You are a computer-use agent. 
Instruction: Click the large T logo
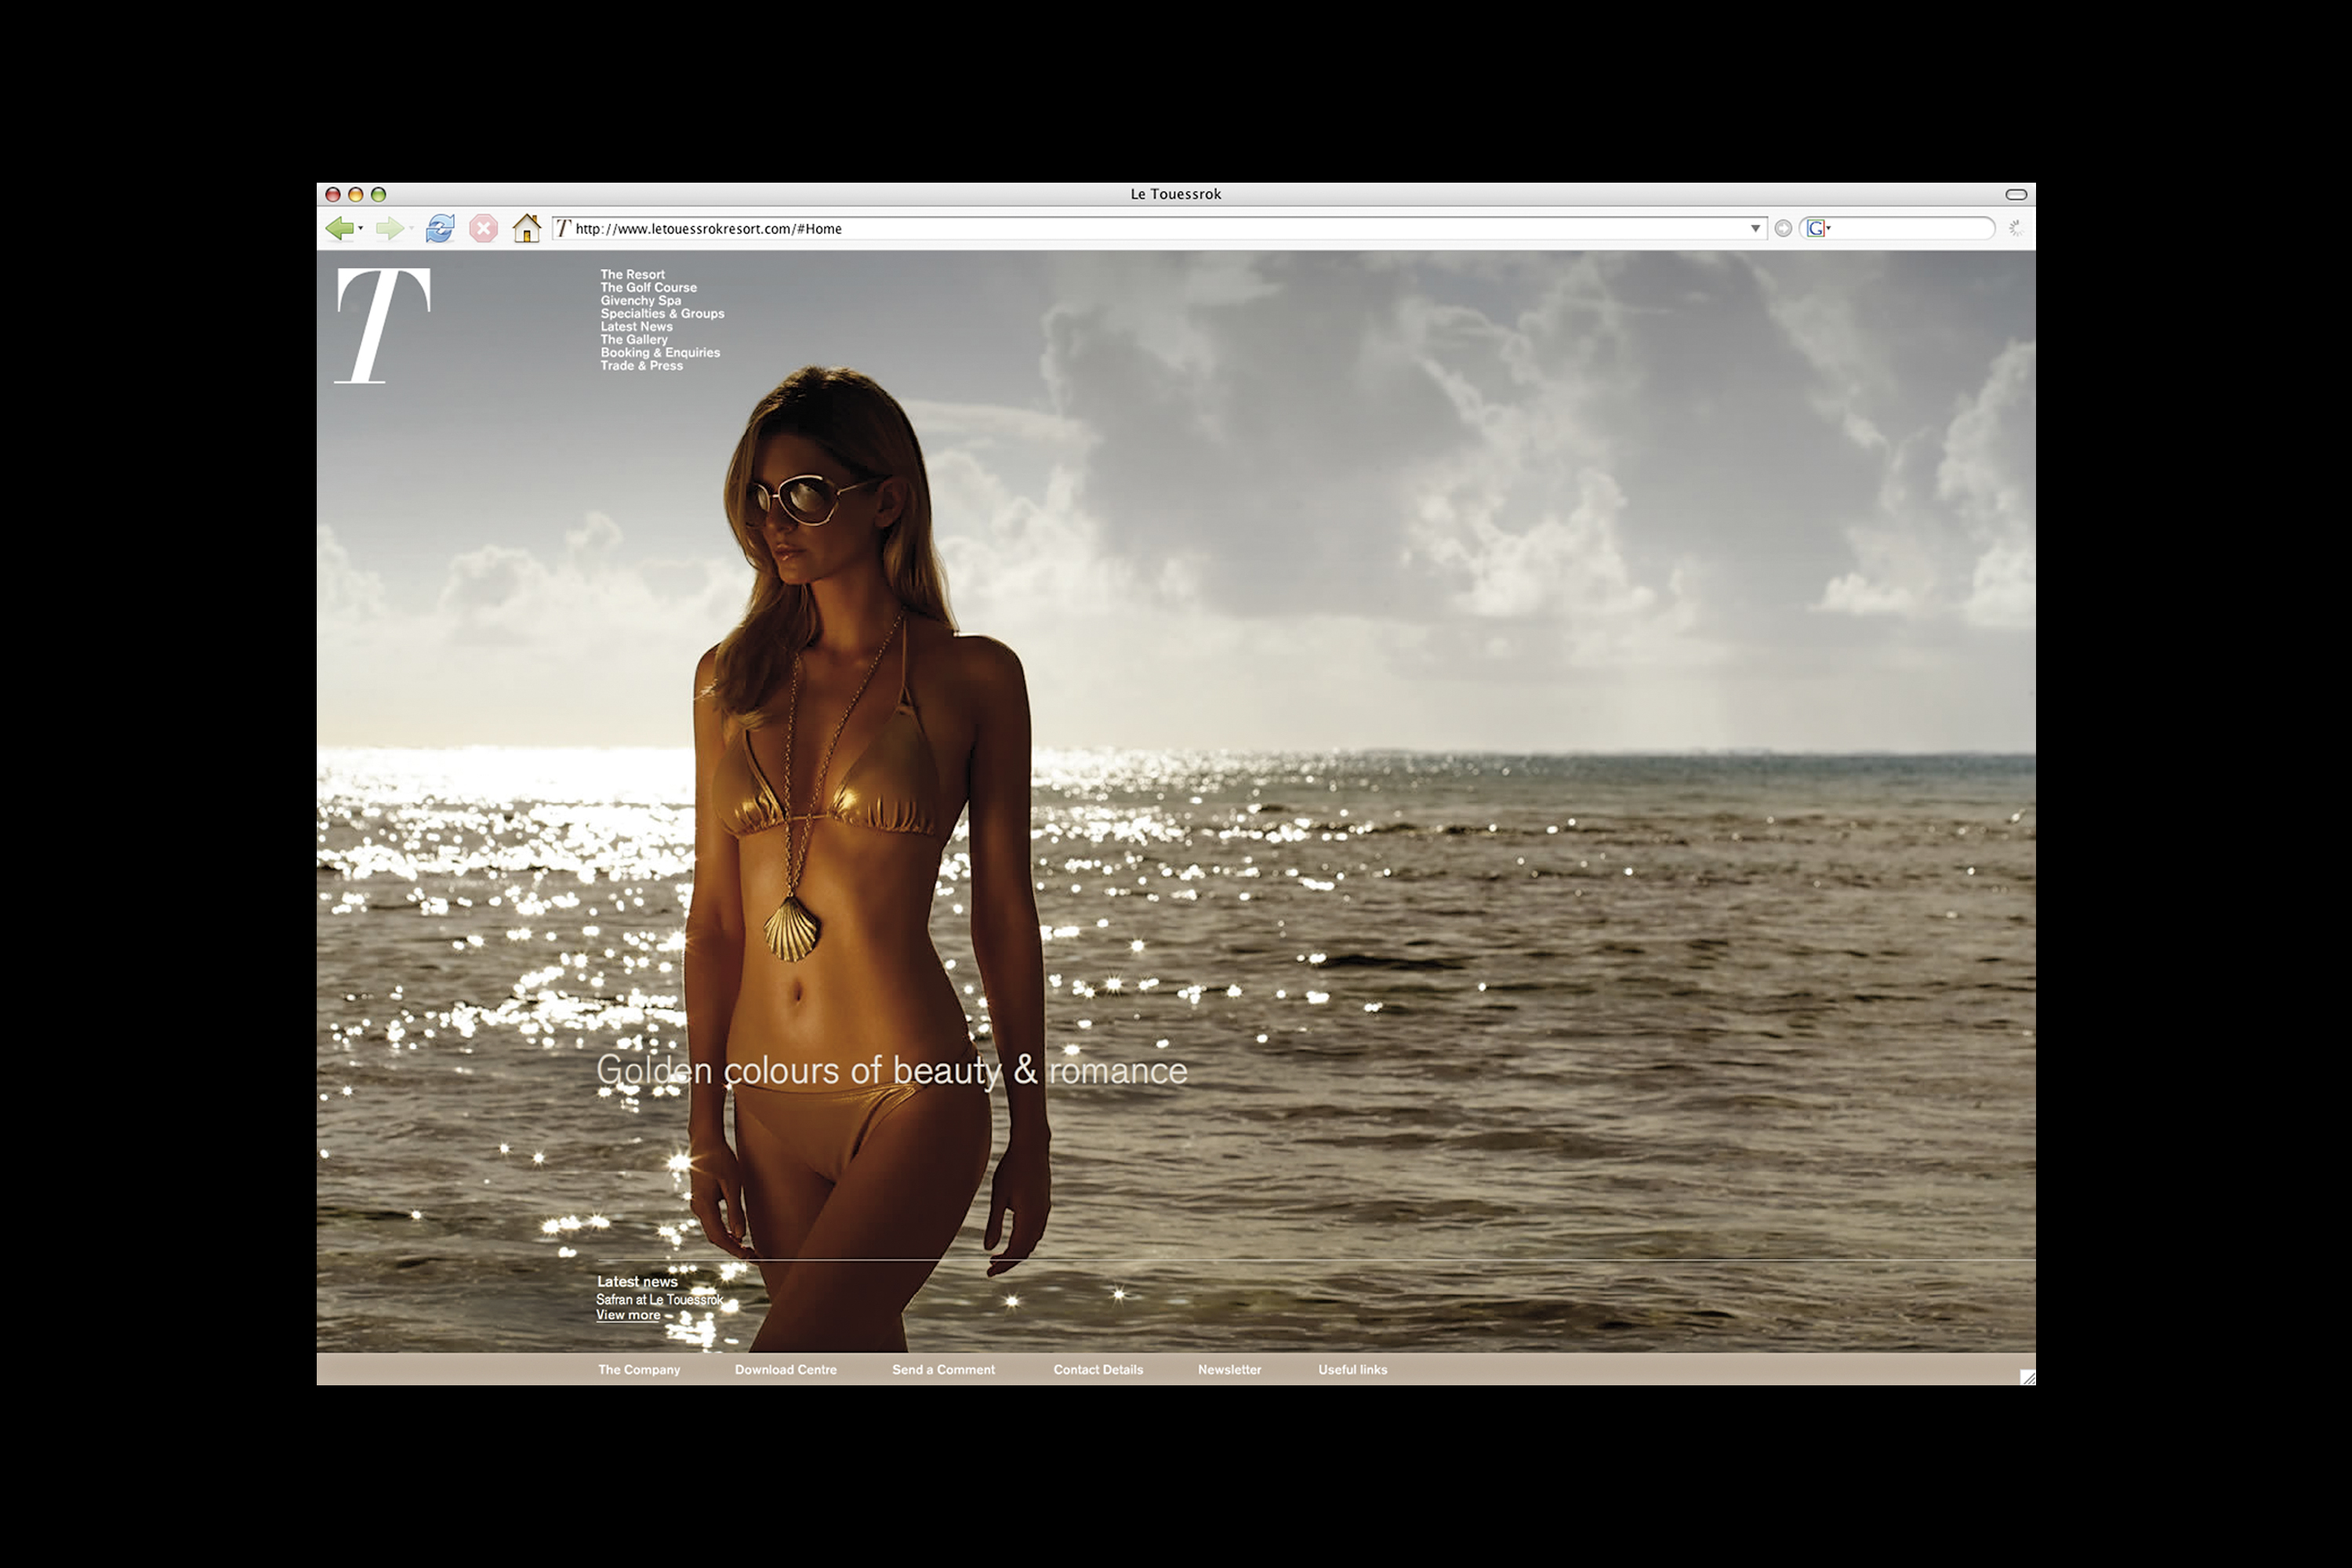point(383,325)
